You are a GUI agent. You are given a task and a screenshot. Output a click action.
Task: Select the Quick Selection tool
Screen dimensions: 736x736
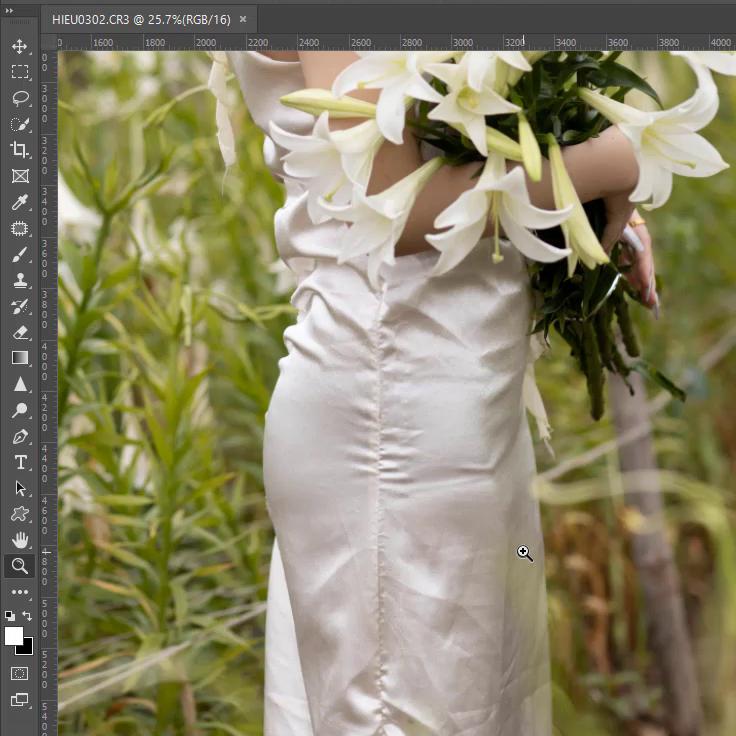[19, 124]
